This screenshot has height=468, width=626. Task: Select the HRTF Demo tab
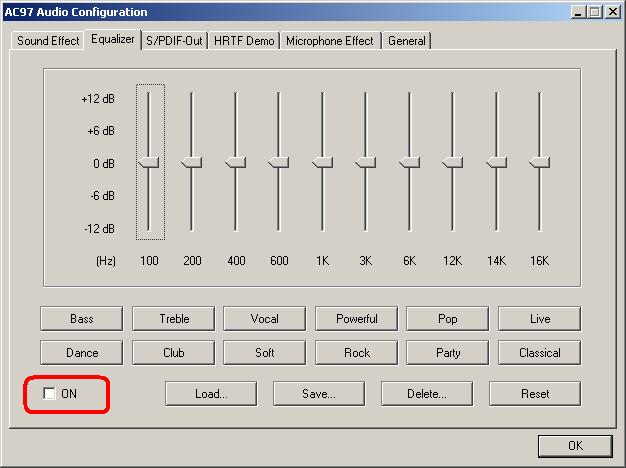tap(245, 41)
